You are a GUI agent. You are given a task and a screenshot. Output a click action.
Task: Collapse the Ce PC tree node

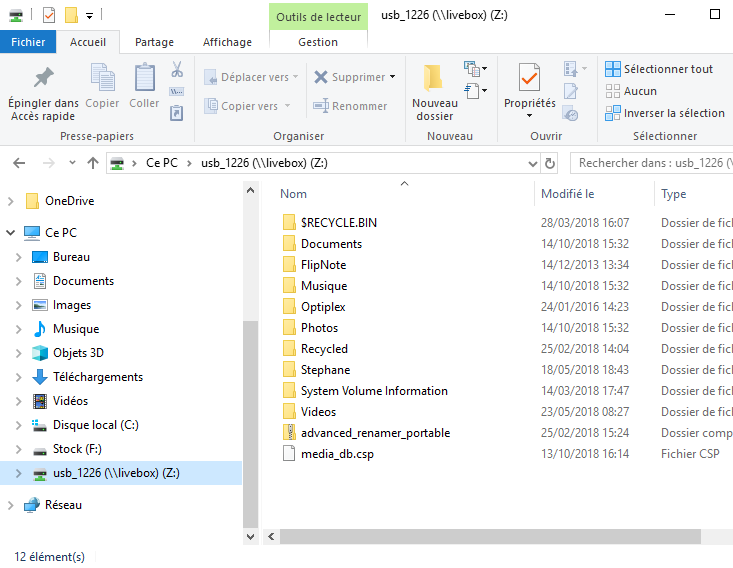coord(10,232)
